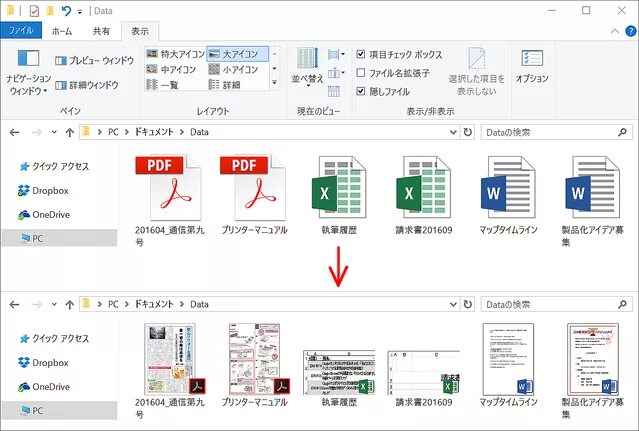Image resolution: width=639 pixels, height=431 pixels.
Task: Click Back arrow in the thumbnail-preview view
Action: tap(14, 305)
